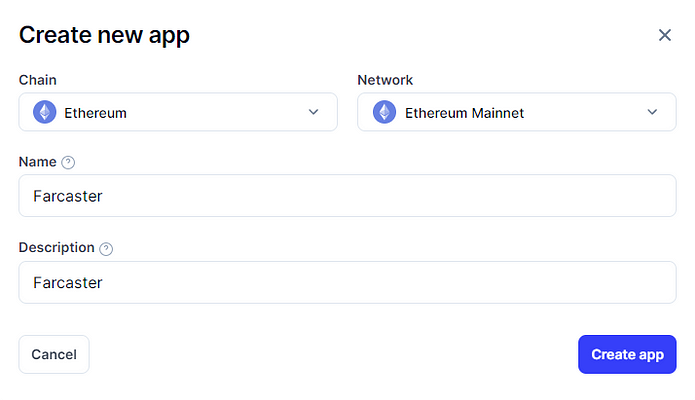This screenshot has height=400, width=695.
Task: Click the Network field label
Action: pos(385,80)
